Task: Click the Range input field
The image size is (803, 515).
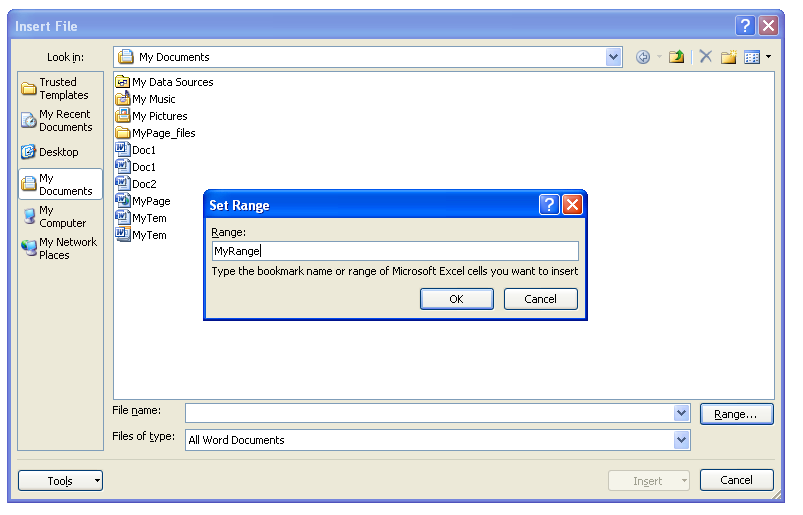Action: [395, 251]
